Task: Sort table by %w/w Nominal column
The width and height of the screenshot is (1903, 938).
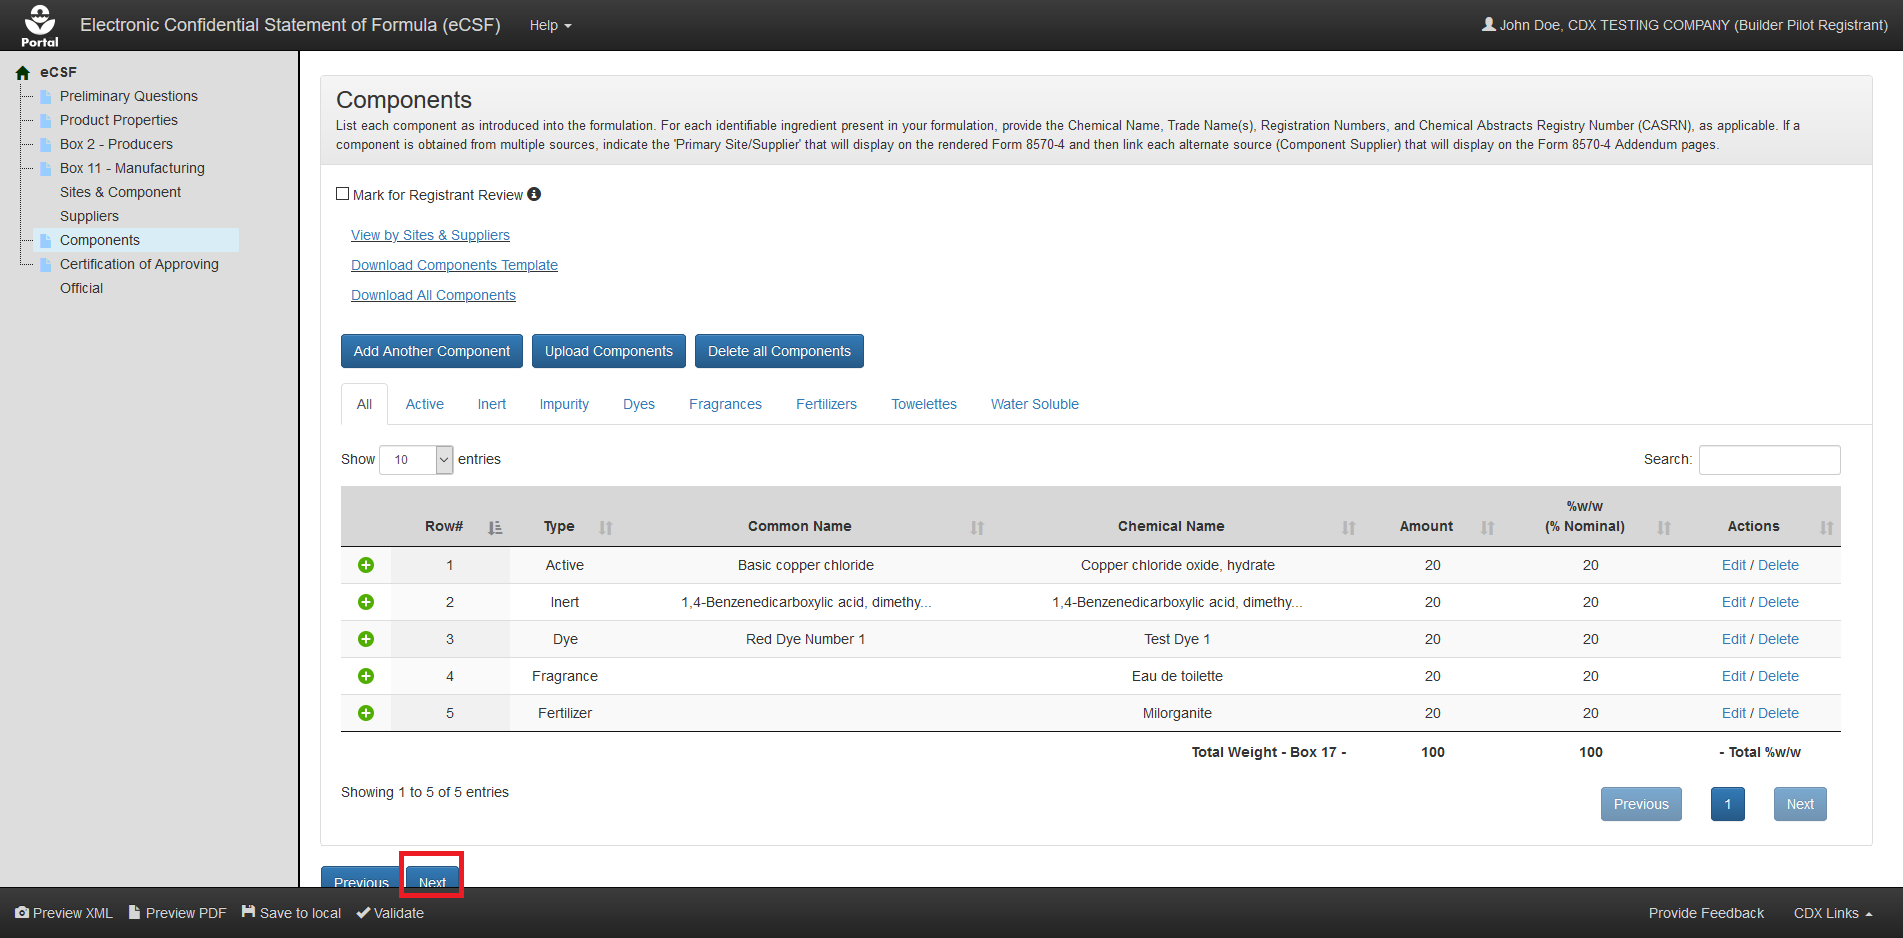Action: pos(1664,527)
